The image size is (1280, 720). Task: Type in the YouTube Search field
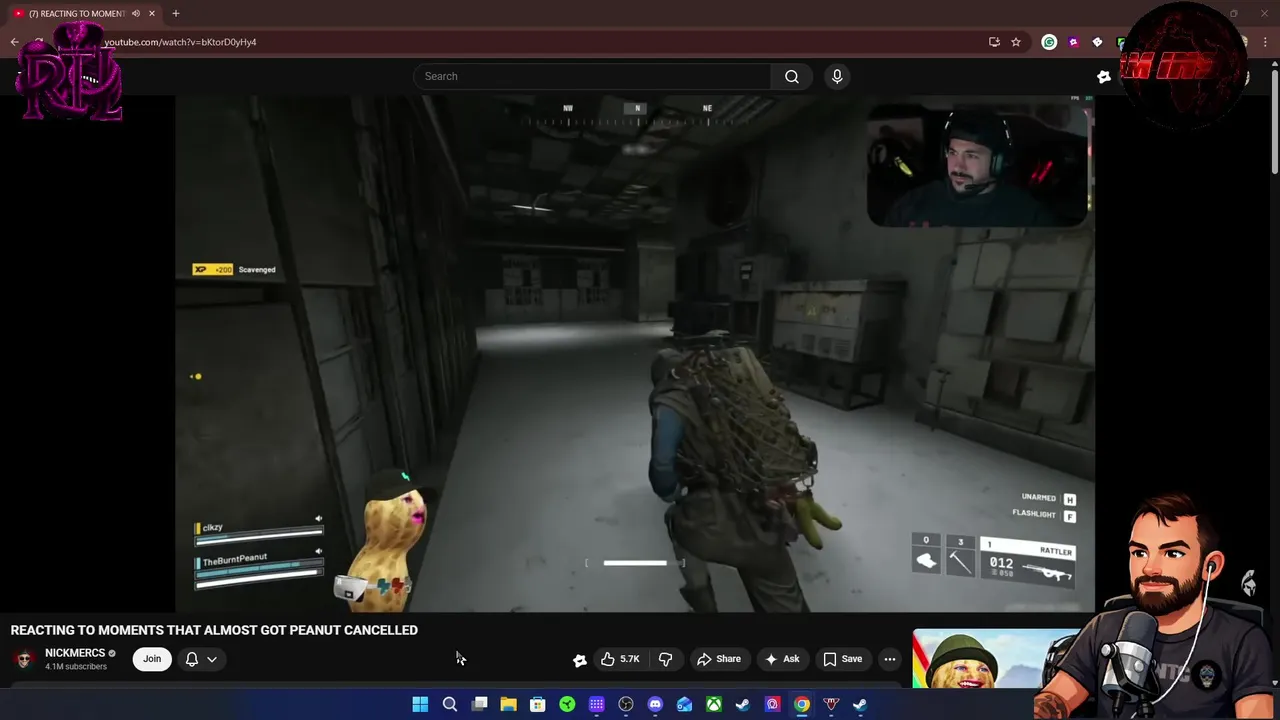click(592, 76)
